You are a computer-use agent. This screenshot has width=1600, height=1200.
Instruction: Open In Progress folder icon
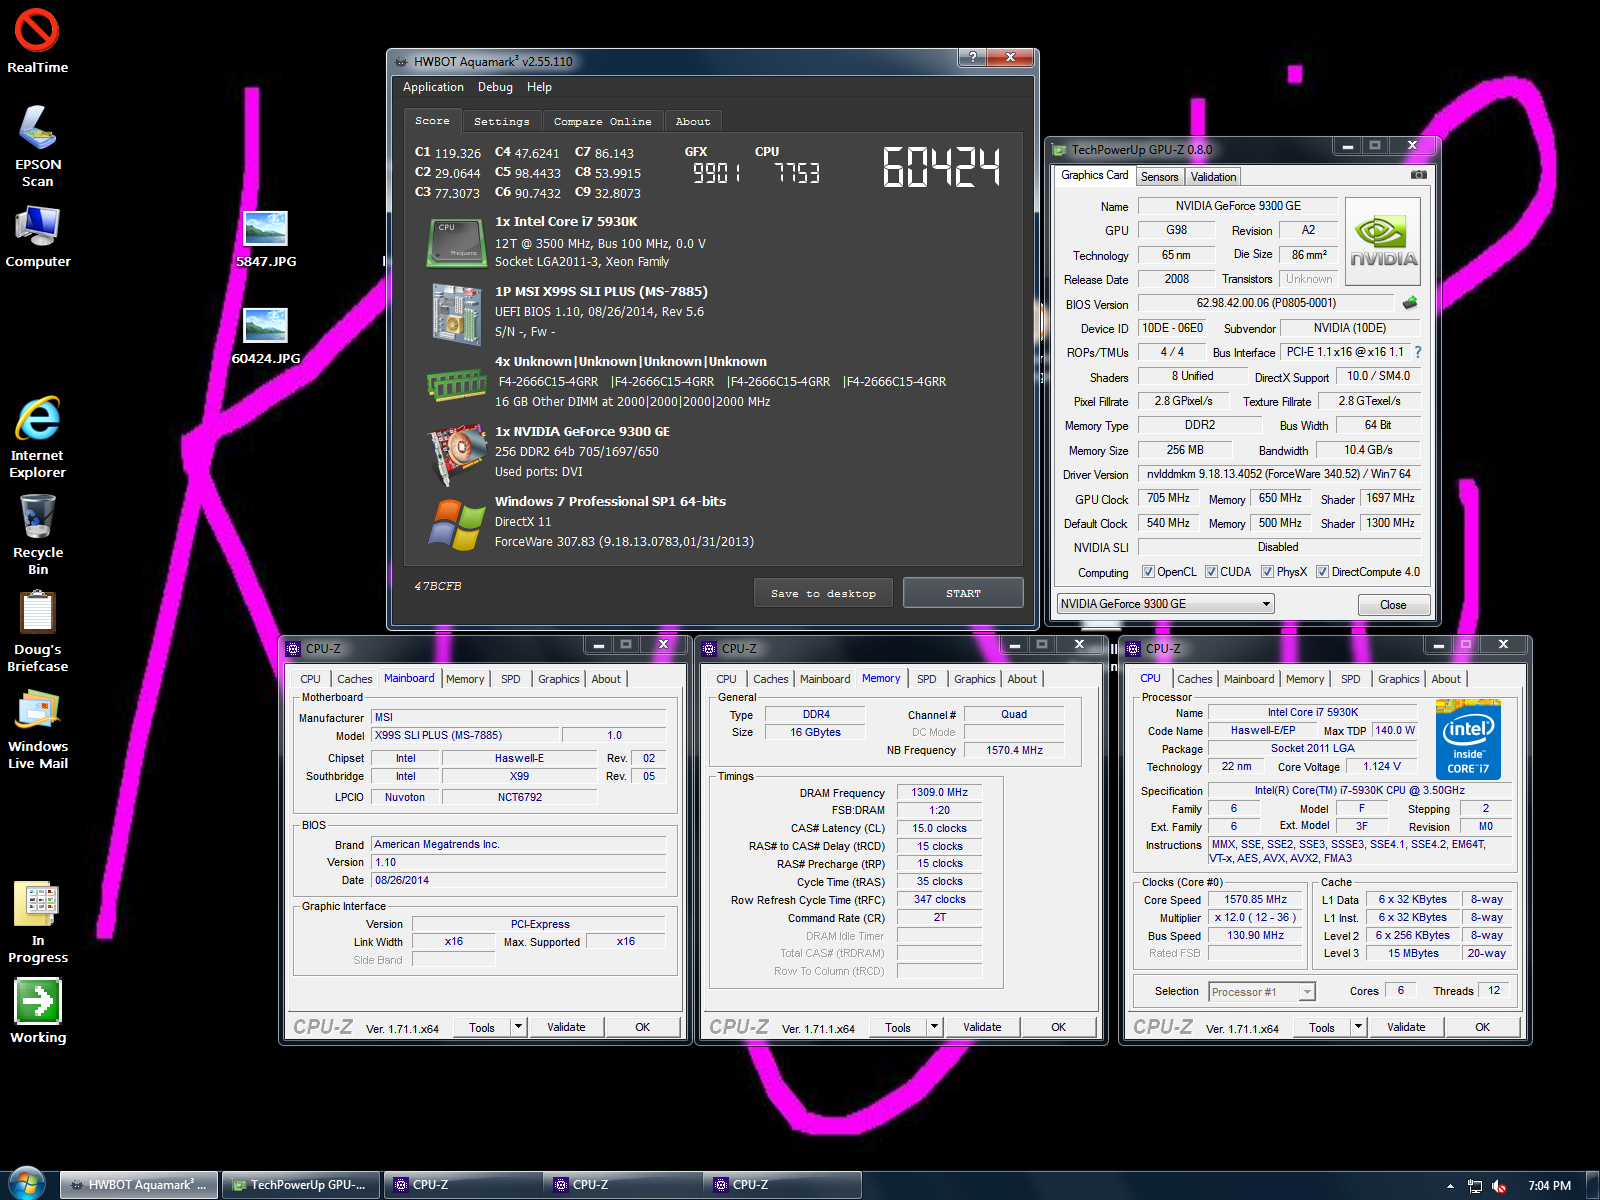pos(37,923)
